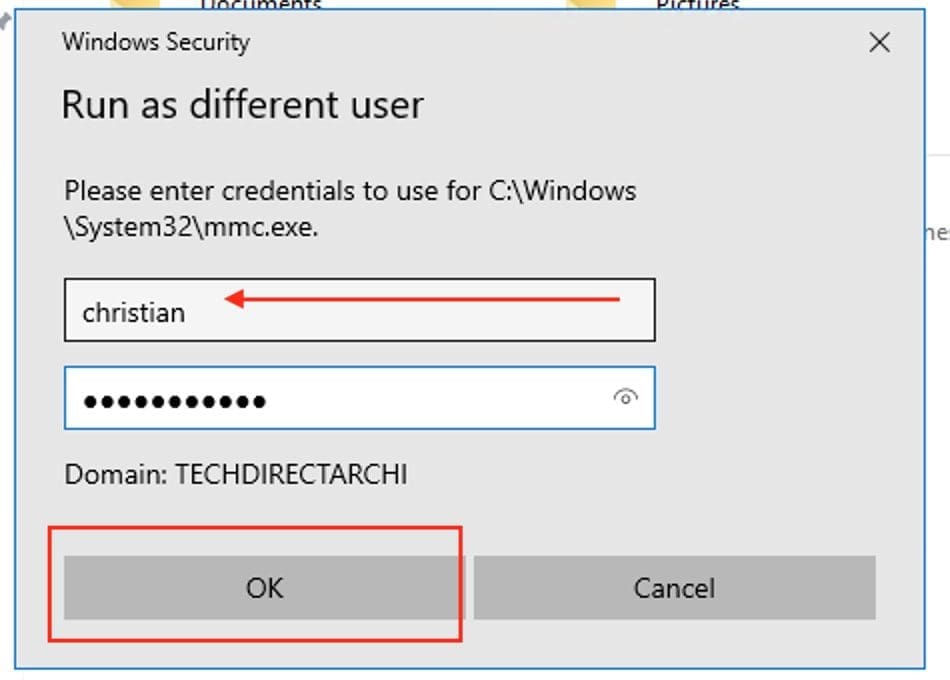Screen dimensions: 950x680
Task: Select the Documents folder label
Action: (x=261, y=5)
